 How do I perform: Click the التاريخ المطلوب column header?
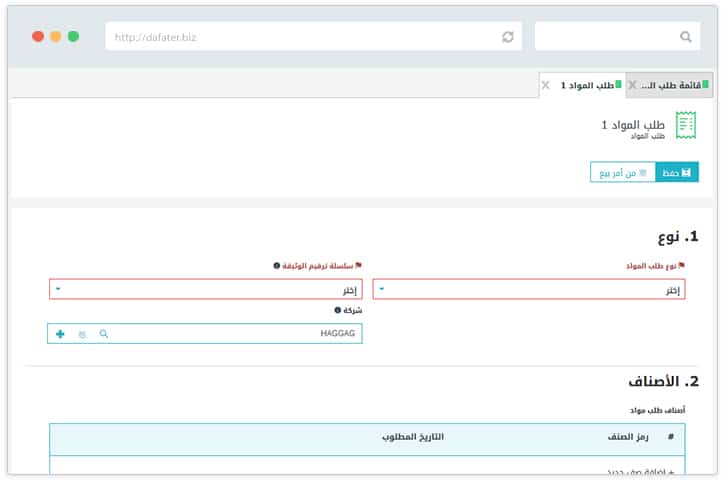(413, 438)
